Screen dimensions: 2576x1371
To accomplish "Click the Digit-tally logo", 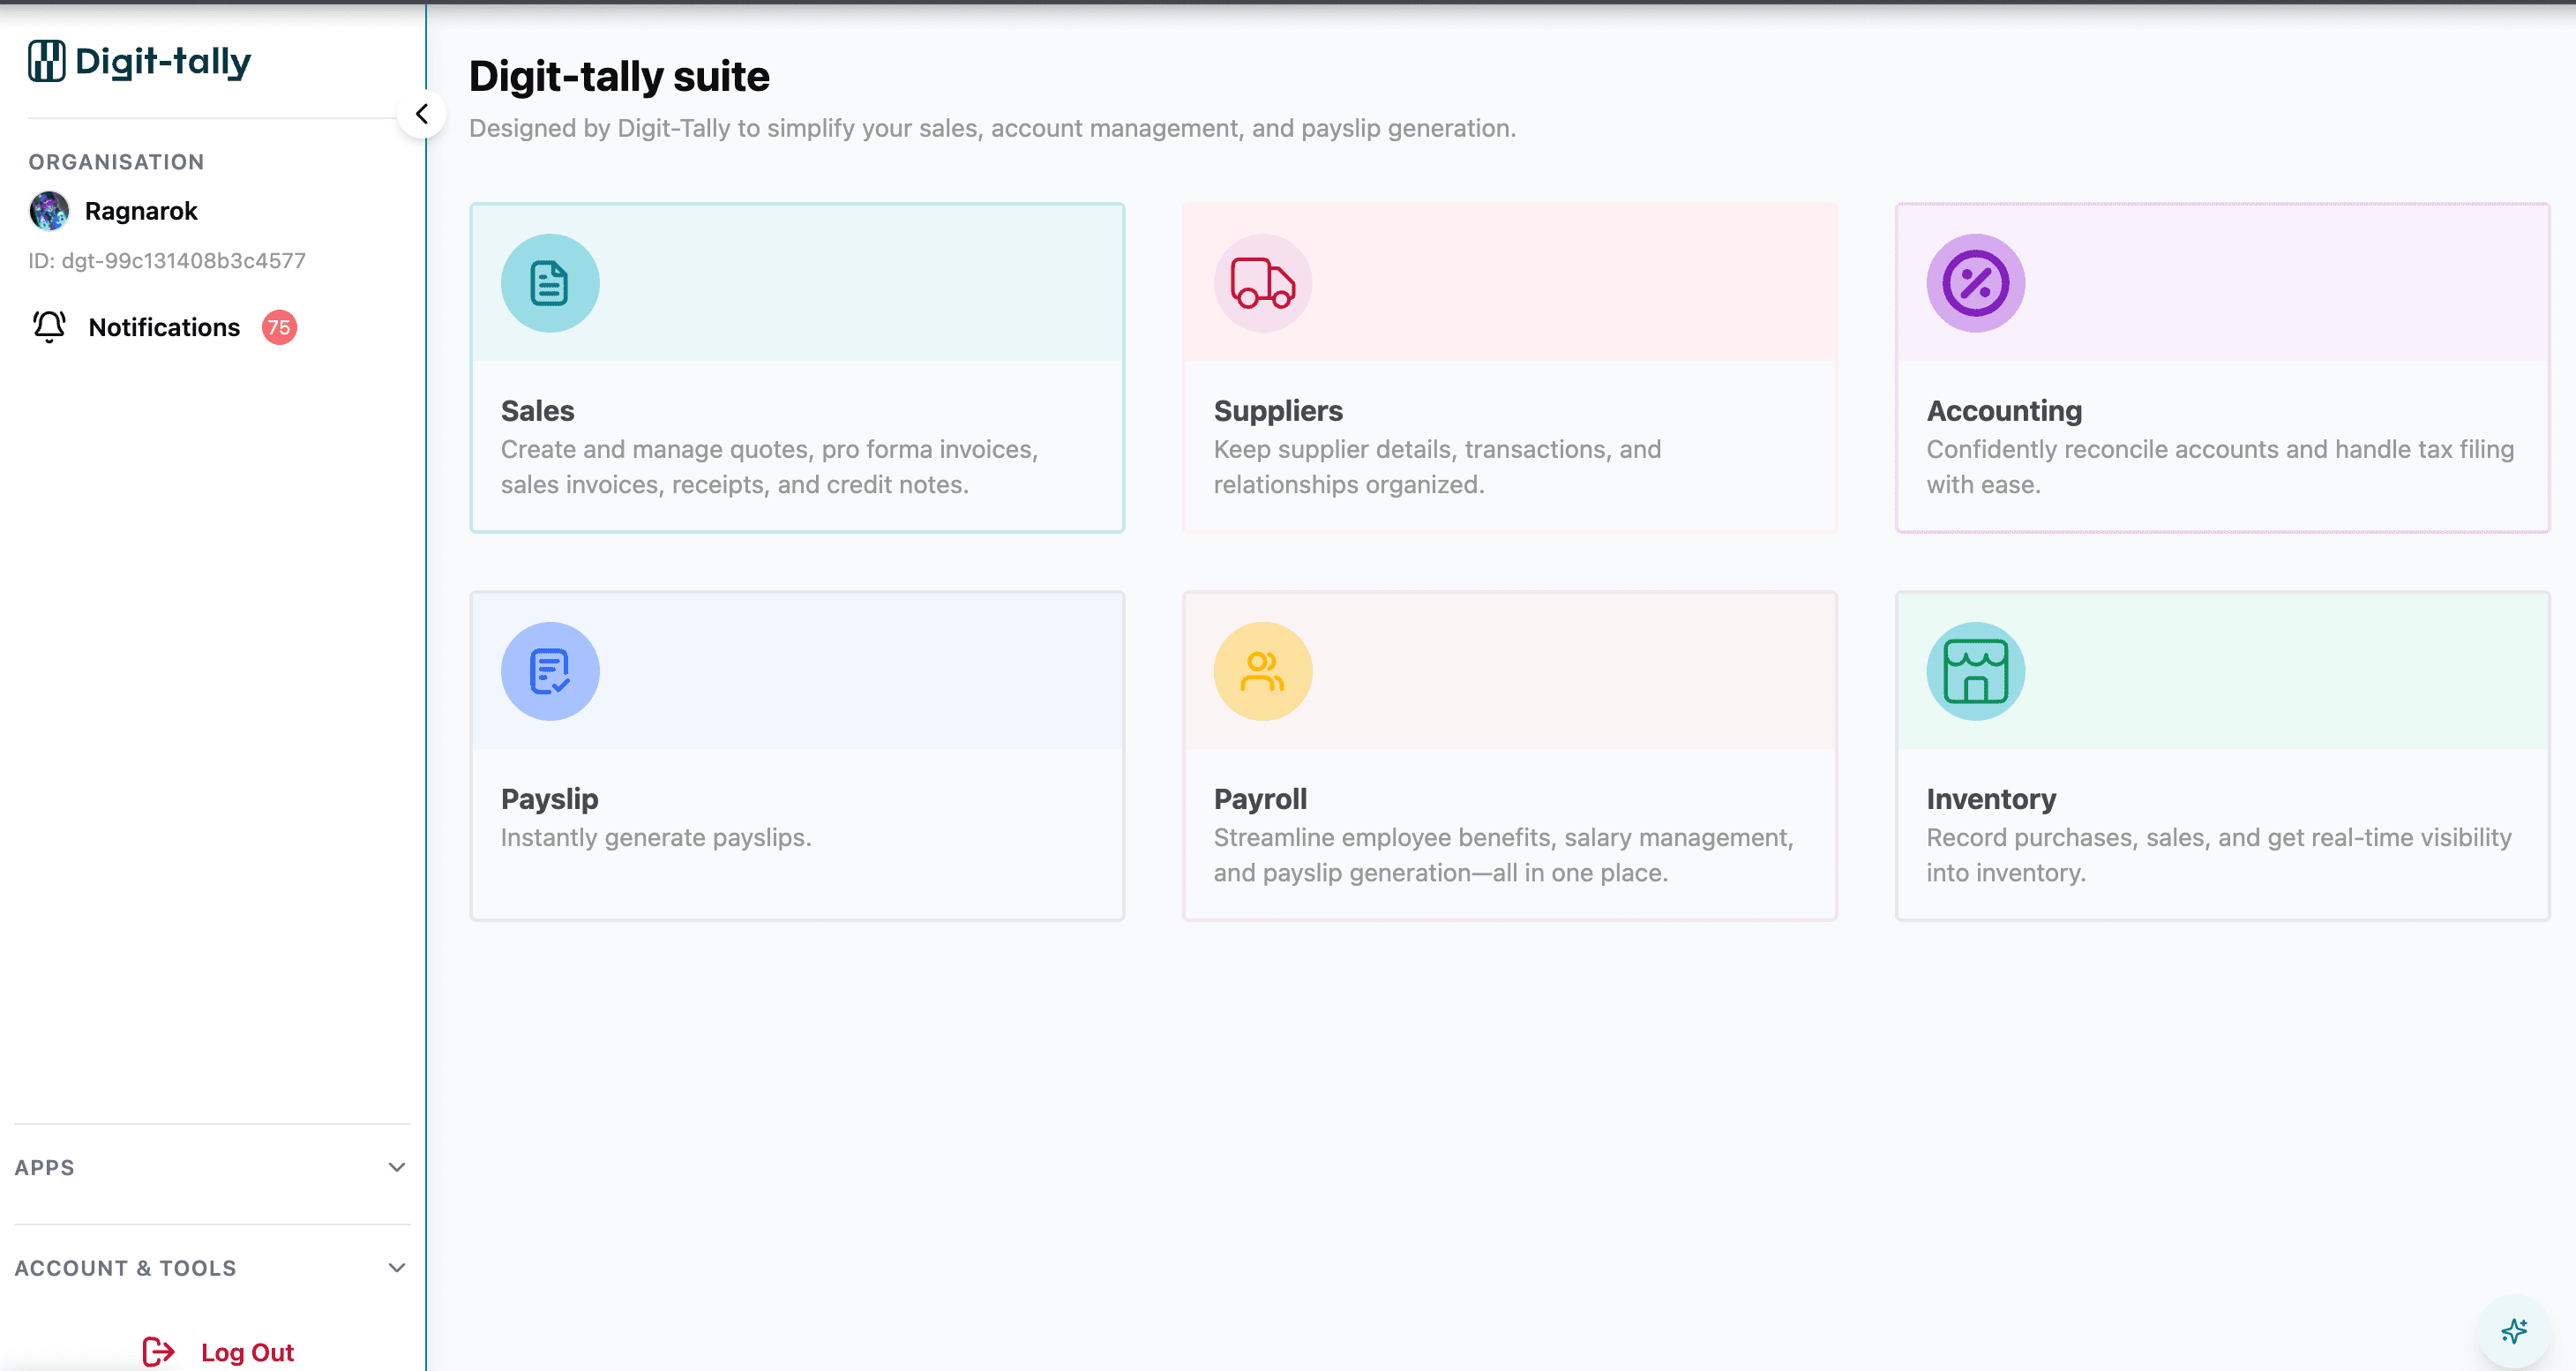I will click(x=140, y=61).
